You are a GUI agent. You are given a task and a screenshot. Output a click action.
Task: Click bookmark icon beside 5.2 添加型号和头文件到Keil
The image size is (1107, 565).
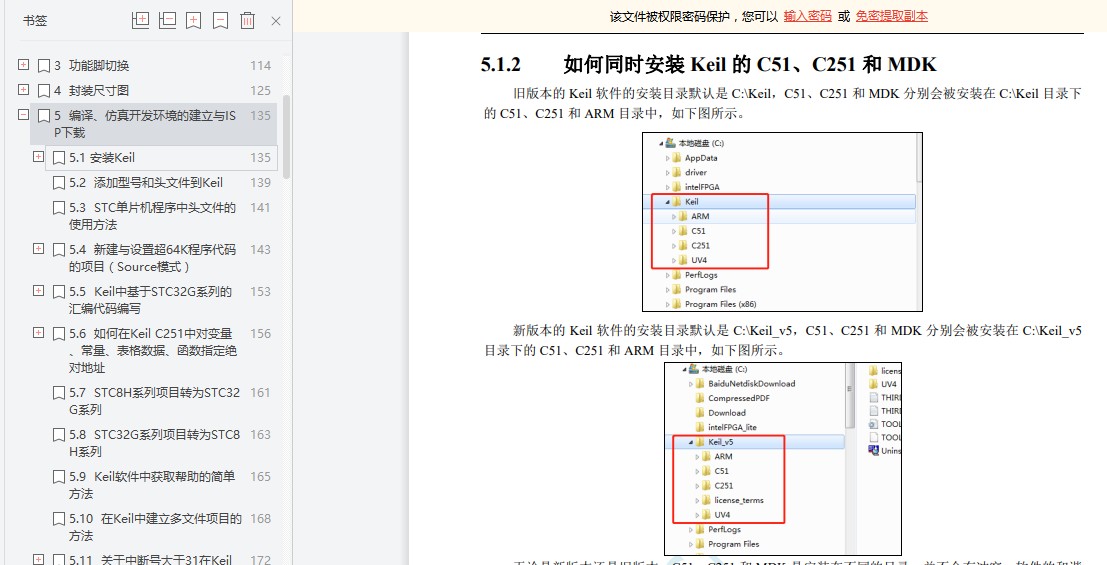59,183
